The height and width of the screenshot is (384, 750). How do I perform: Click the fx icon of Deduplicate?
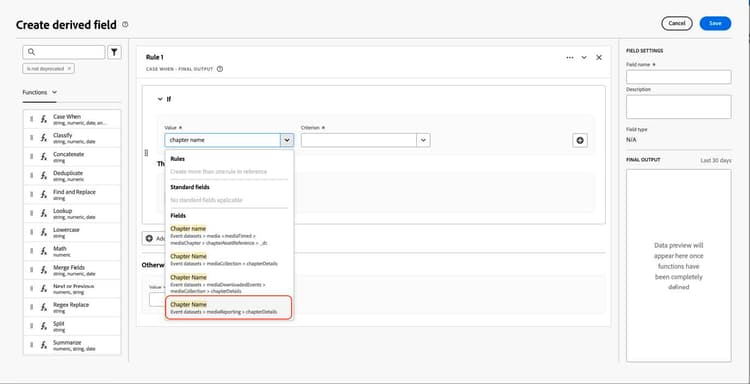tap(44, 176)
